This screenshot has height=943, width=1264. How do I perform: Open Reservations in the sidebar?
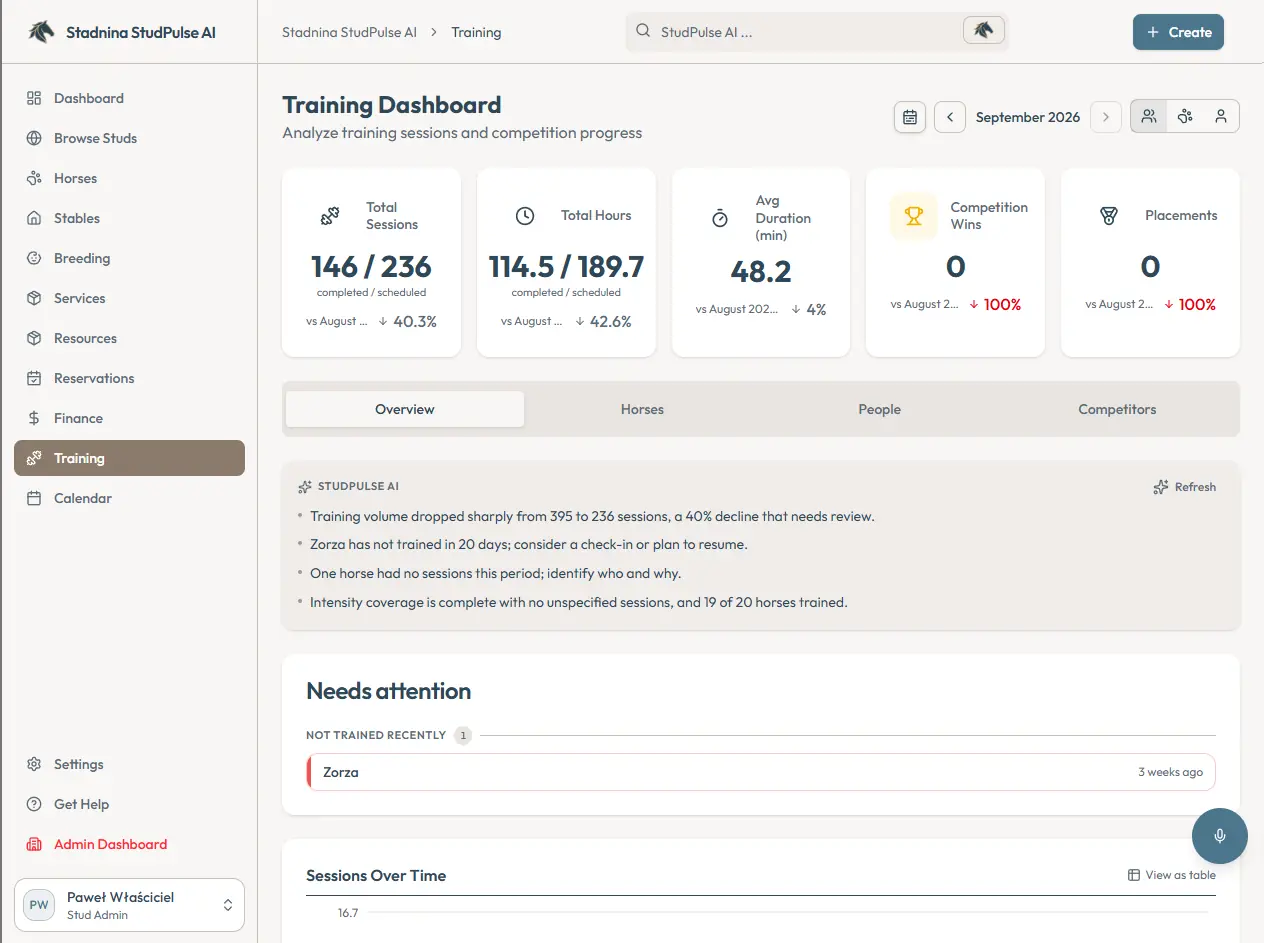click(x=129, y=378)
